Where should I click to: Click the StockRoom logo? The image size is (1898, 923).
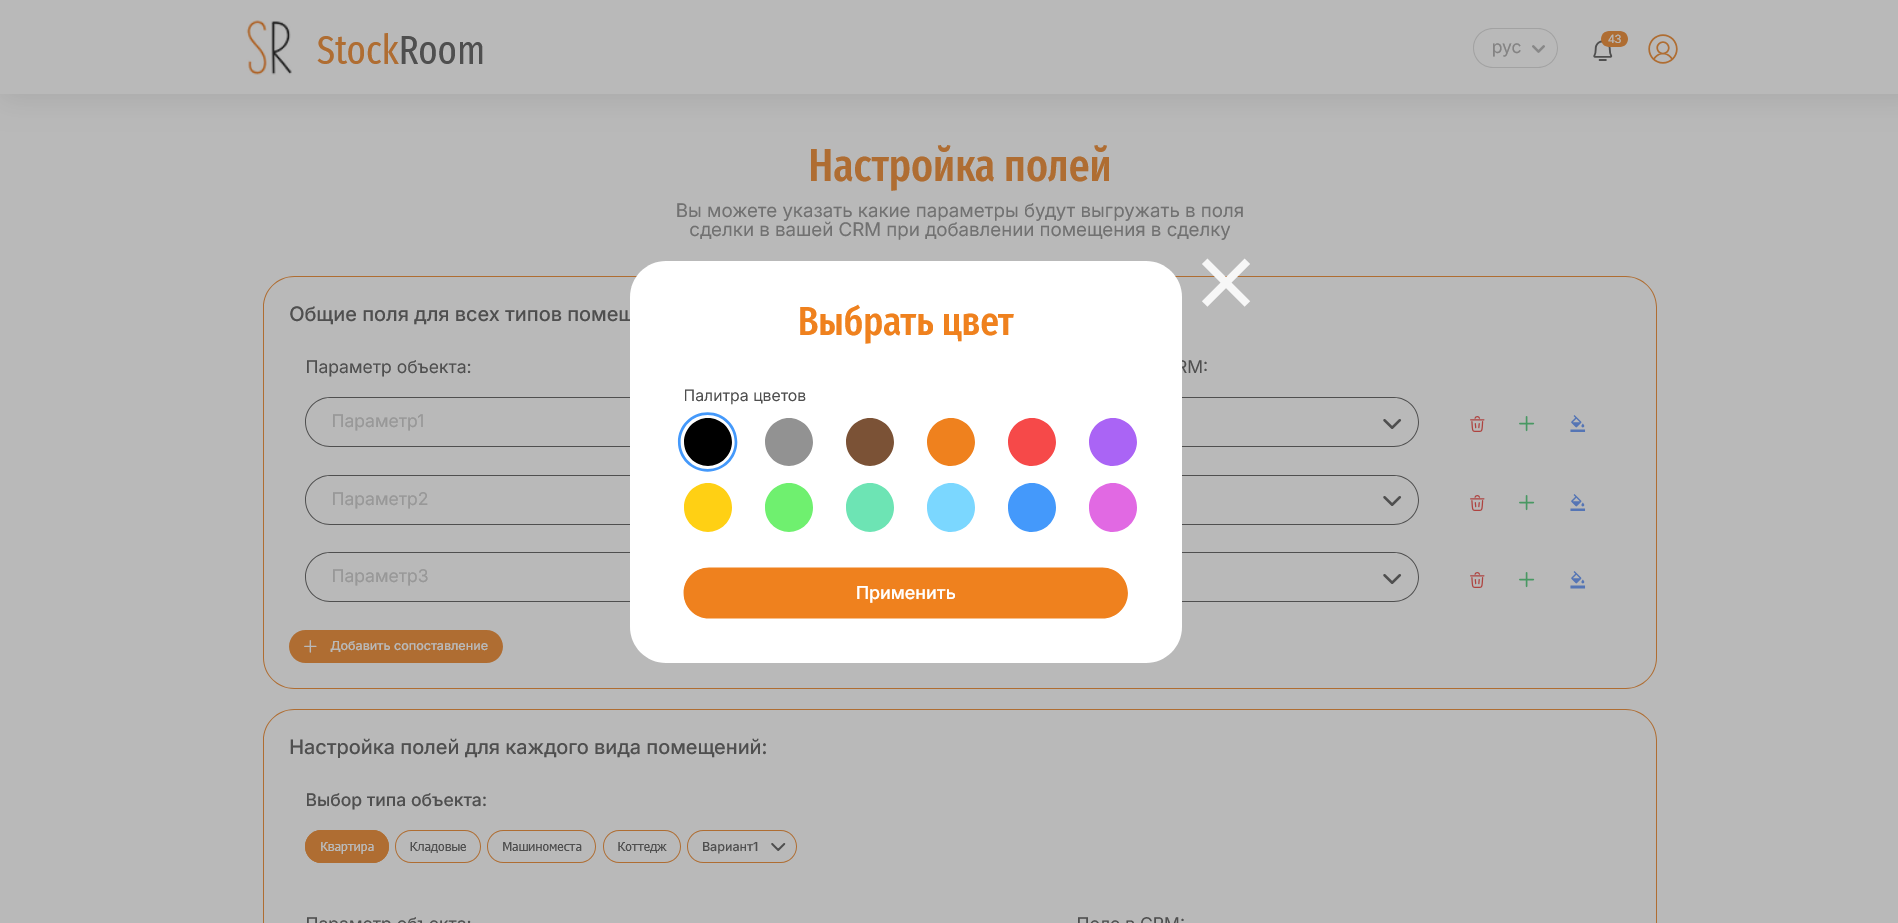[x=366, y=48]
